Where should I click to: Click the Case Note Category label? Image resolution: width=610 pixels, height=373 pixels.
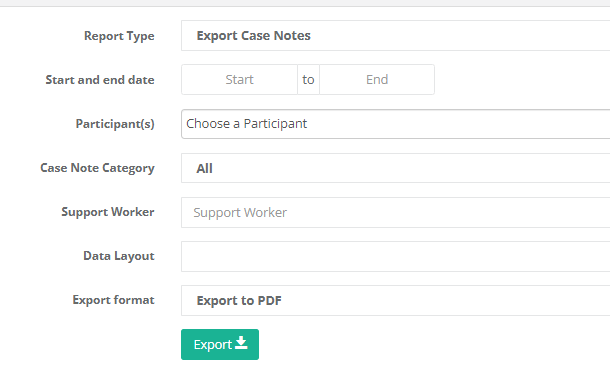(97, 168)
